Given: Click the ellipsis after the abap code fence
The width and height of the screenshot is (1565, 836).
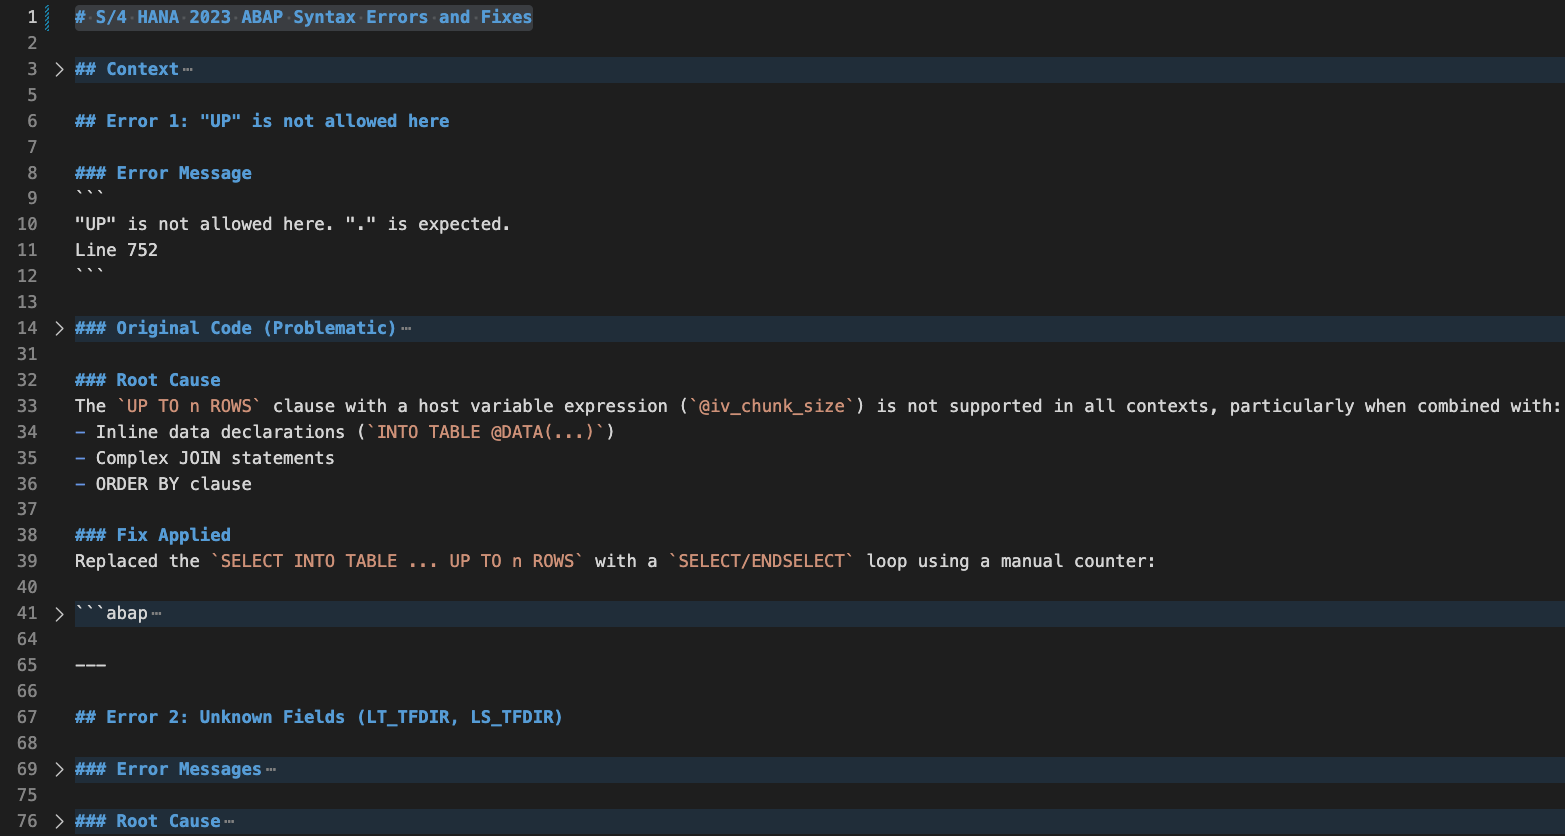Looking at the screenshot, I should point(158,614).
